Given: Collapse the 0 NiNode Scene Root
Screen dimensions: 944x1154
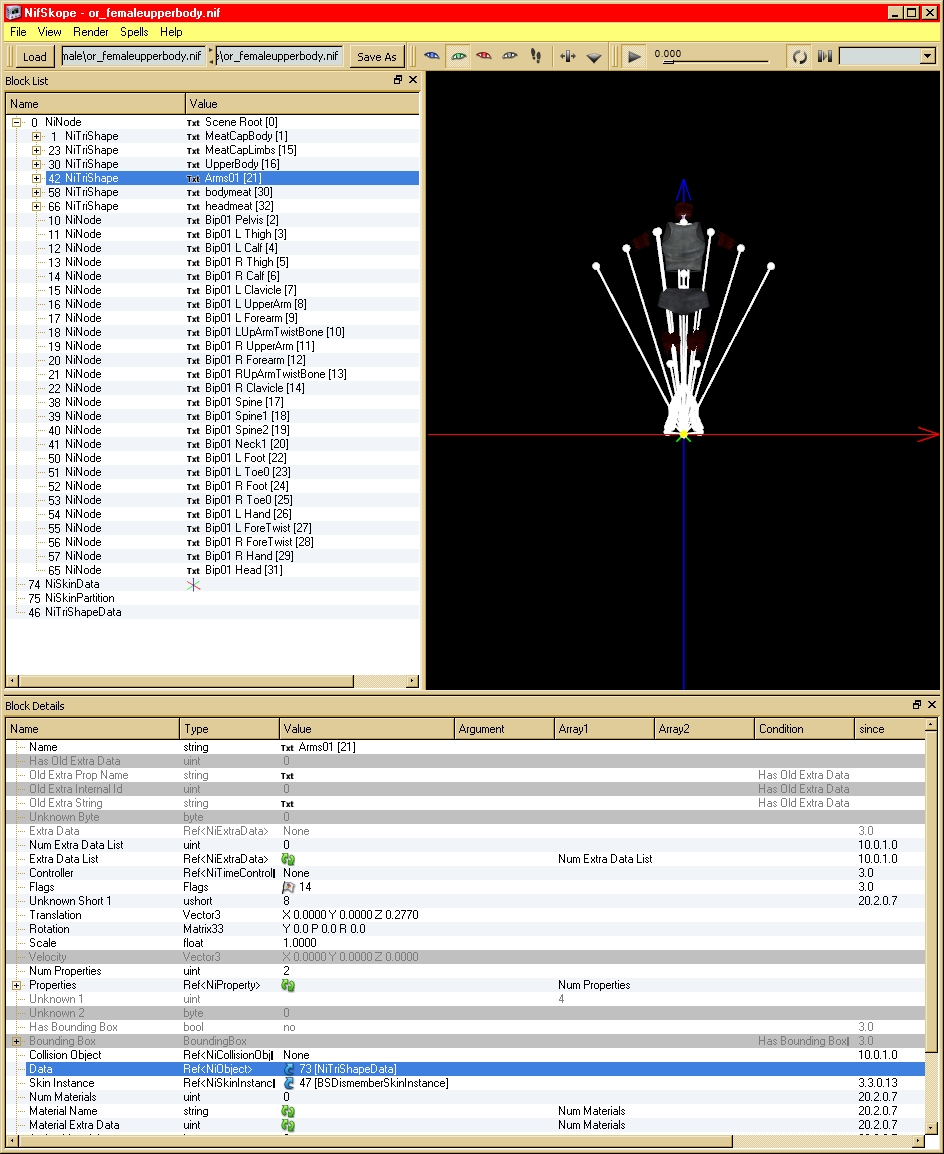Looking at the screenshot, I should [x=16, y=122].
